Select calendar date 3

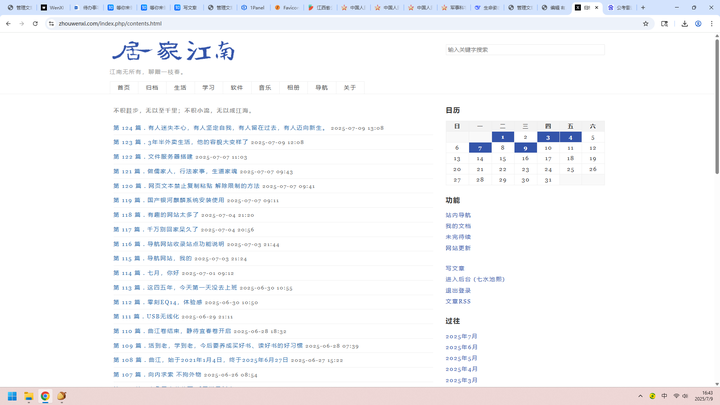coord(548,137)
